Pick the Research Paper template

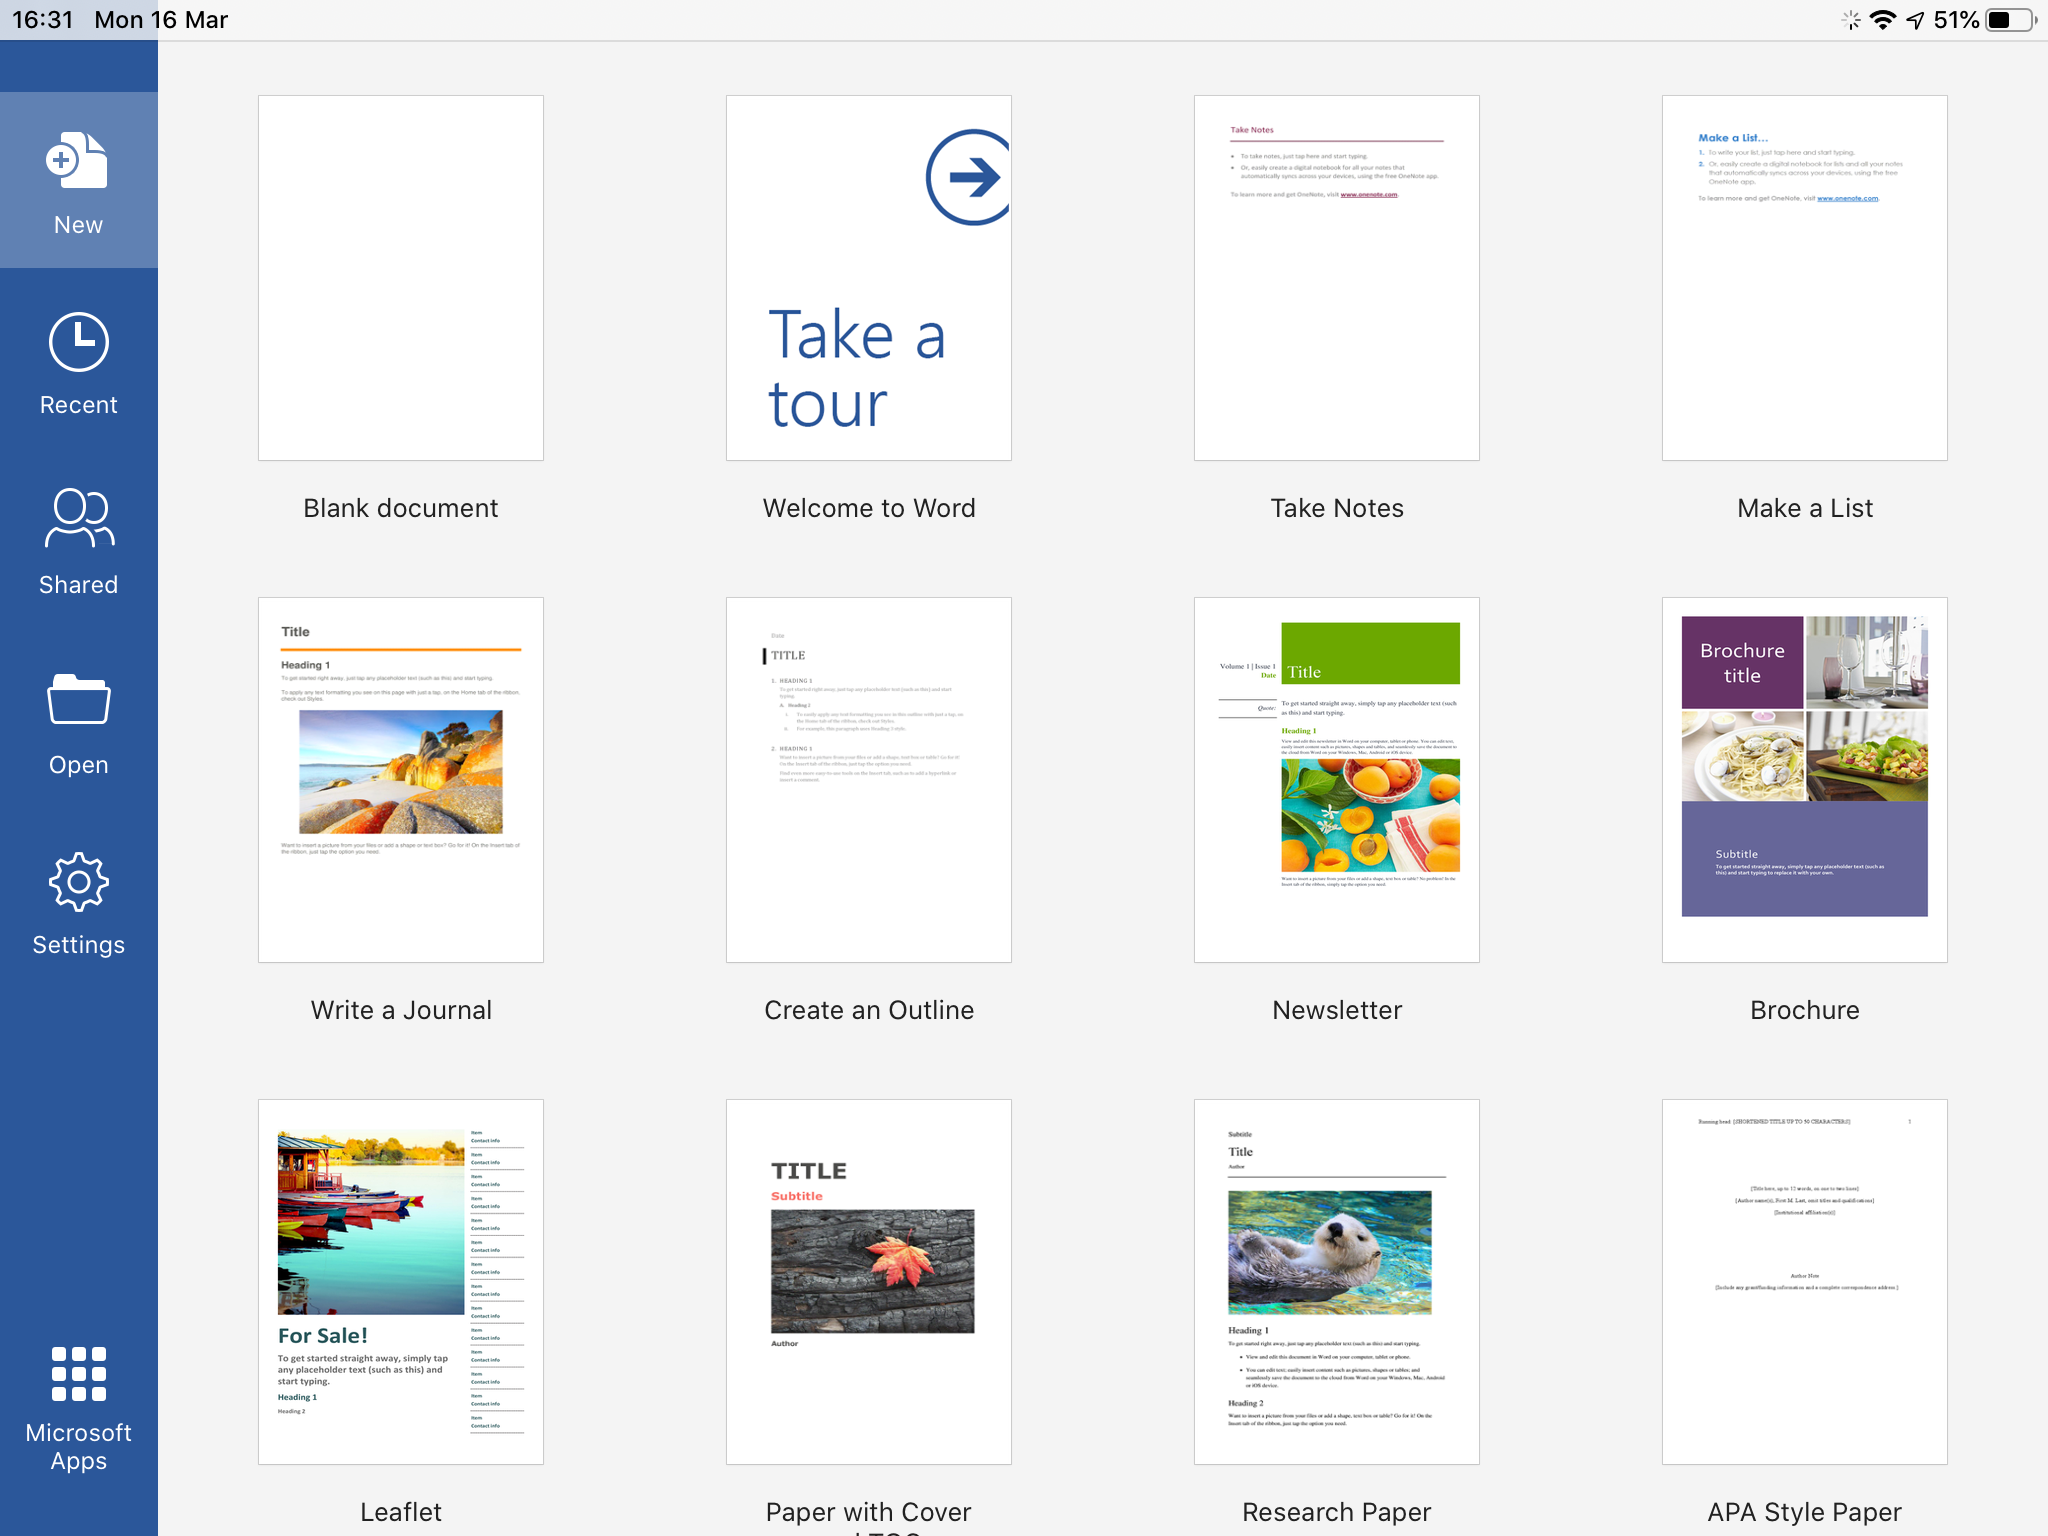(1336, 1282)
